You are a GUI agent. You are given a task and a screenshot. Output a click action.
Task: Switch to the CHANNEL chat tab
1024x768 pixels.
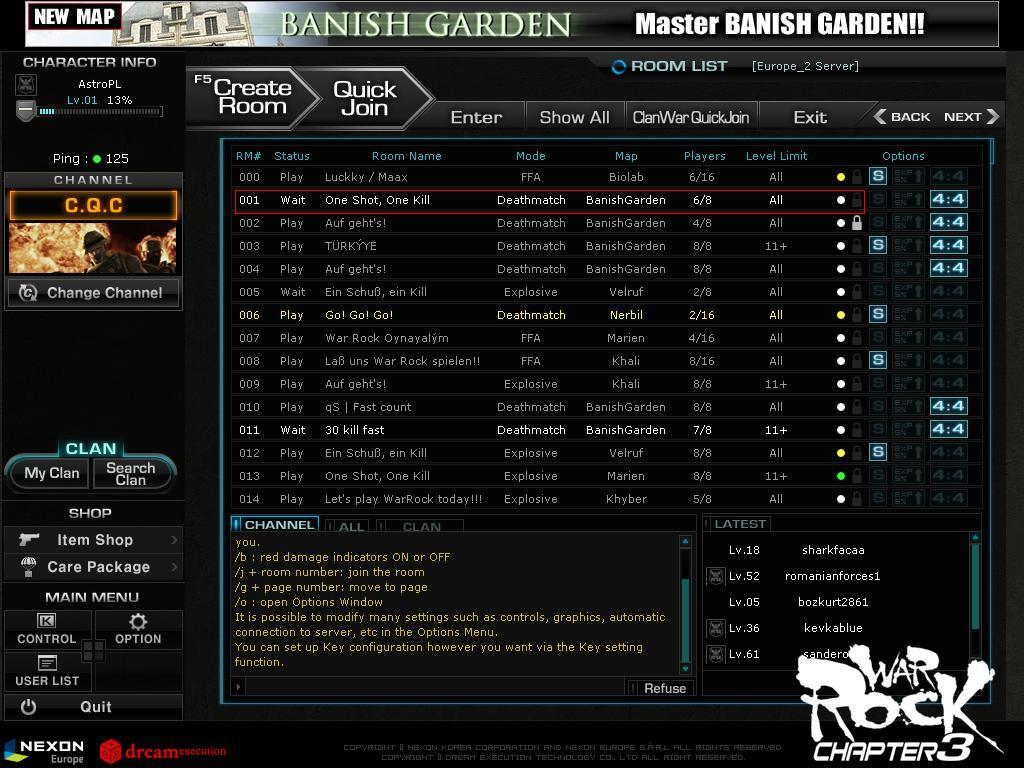pos(275,524)
